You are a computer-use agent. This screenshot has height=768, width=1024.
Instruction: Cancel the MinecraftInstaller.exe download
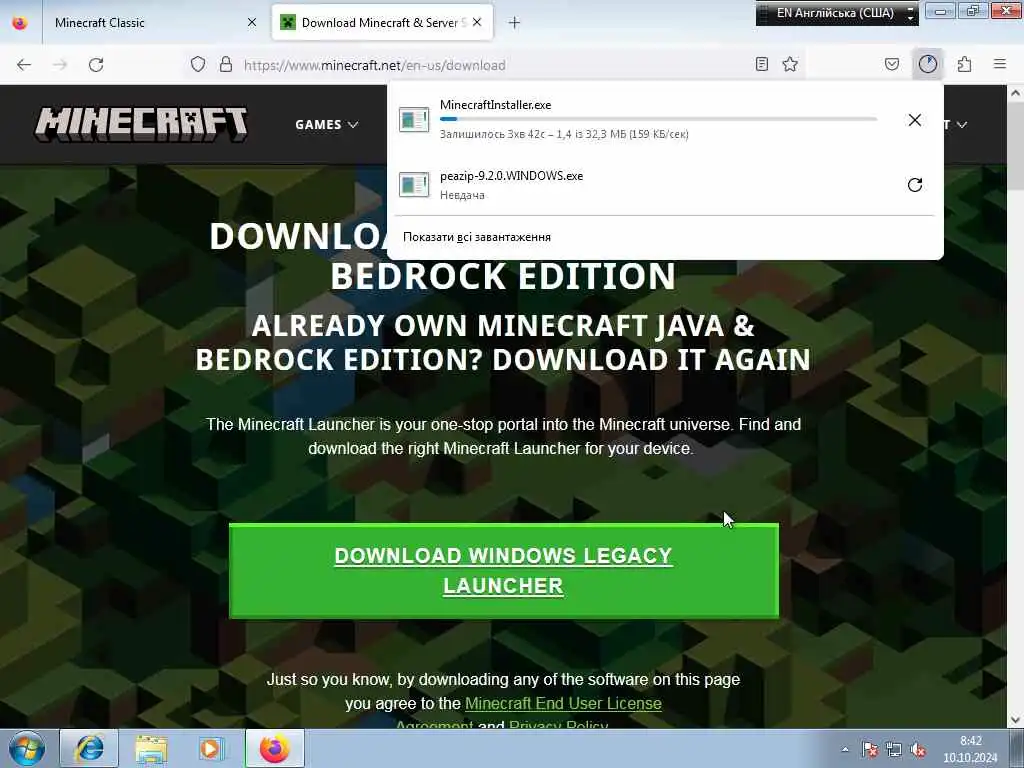click(915, 120)
